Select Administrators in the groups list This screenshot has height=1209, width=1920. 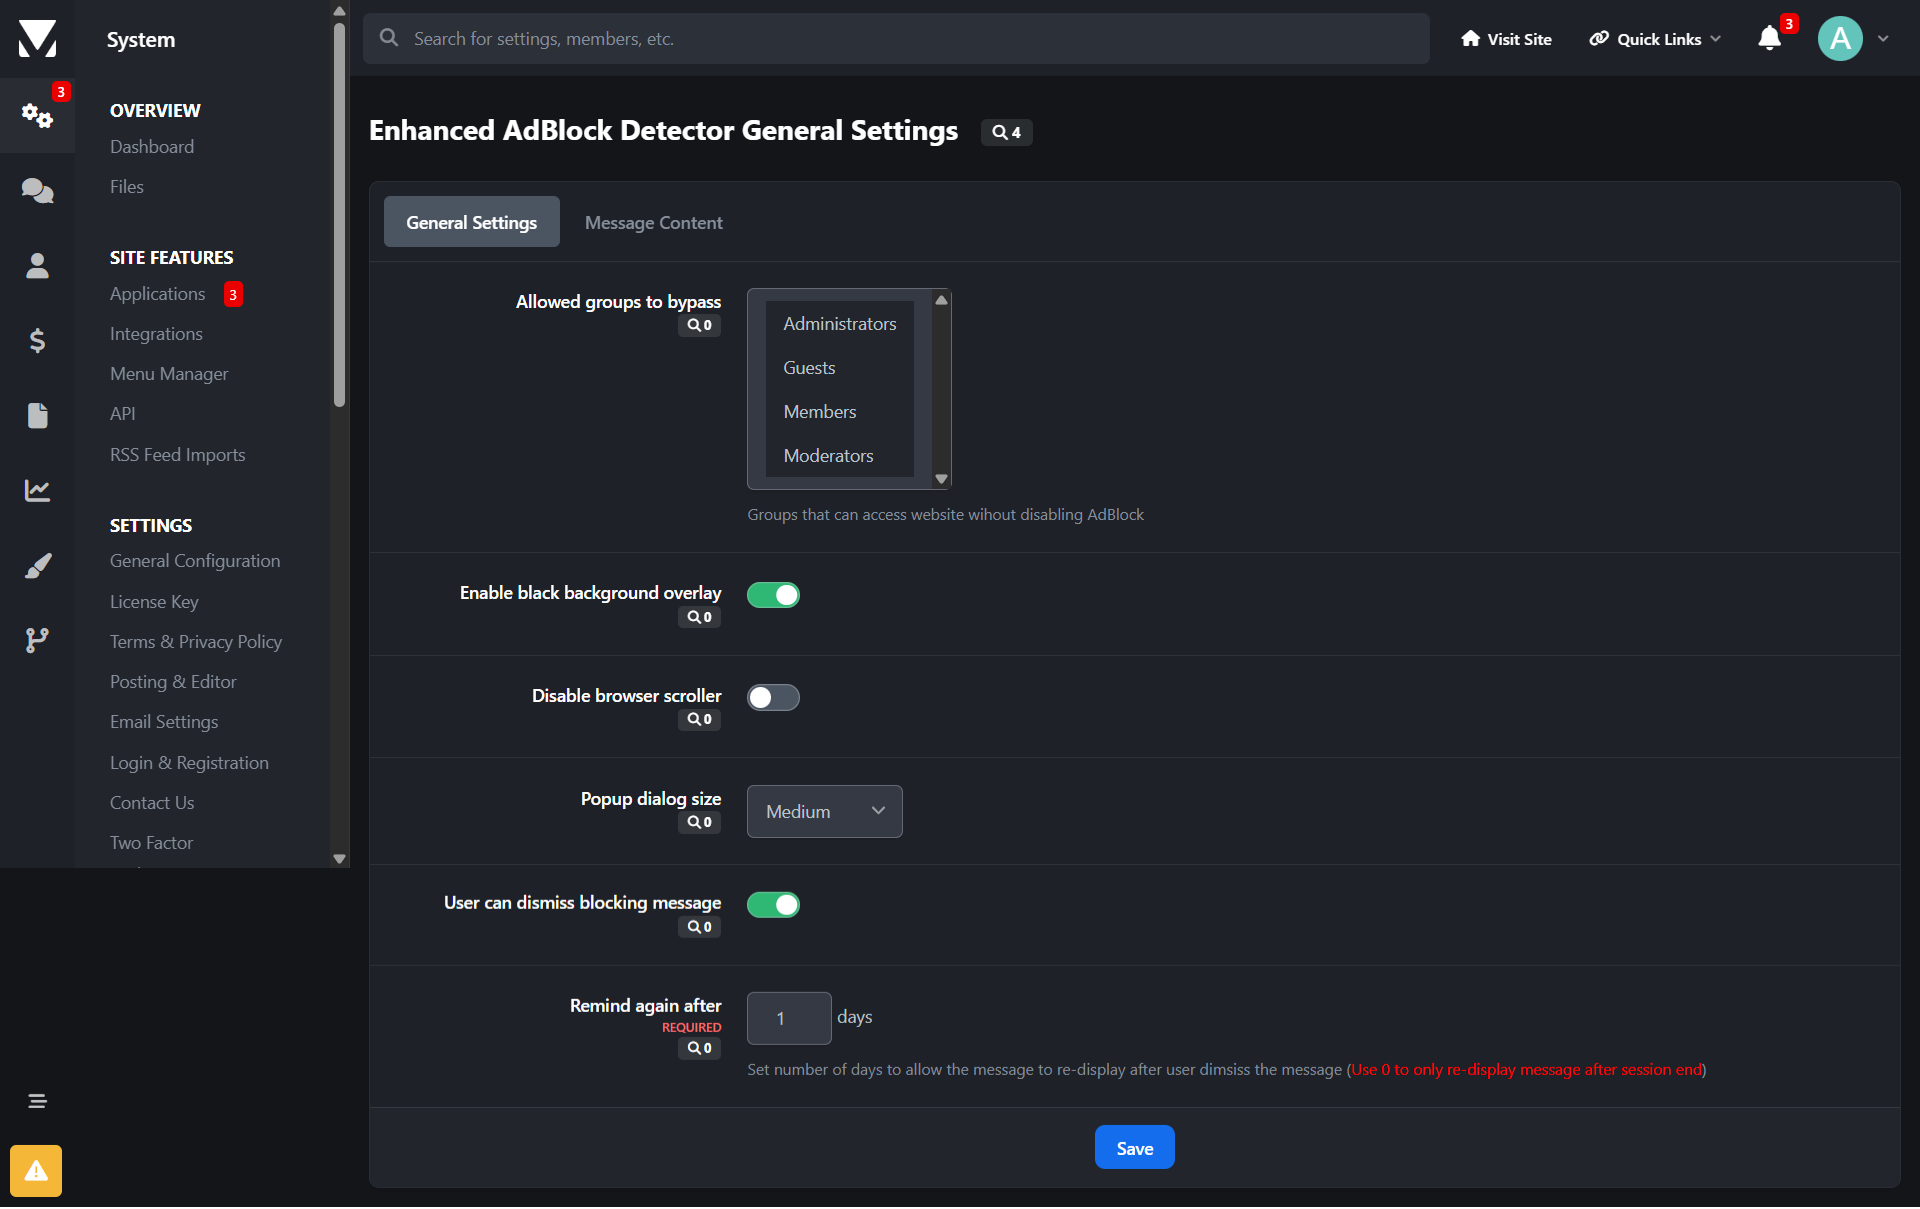coord(839,324)
